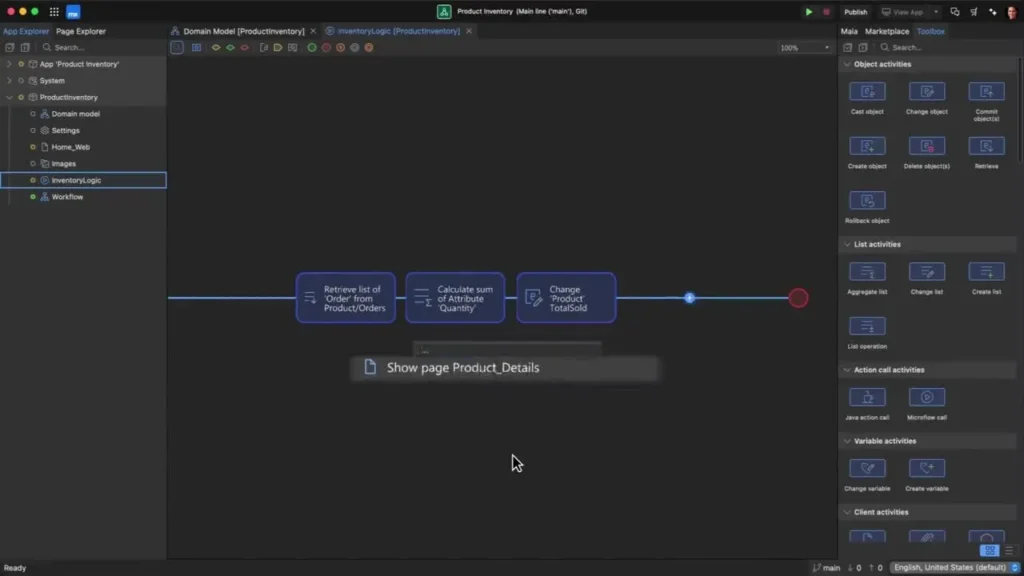
Task: Open the Marketplace cart icon in the top bar
Action: pos(973,11)
